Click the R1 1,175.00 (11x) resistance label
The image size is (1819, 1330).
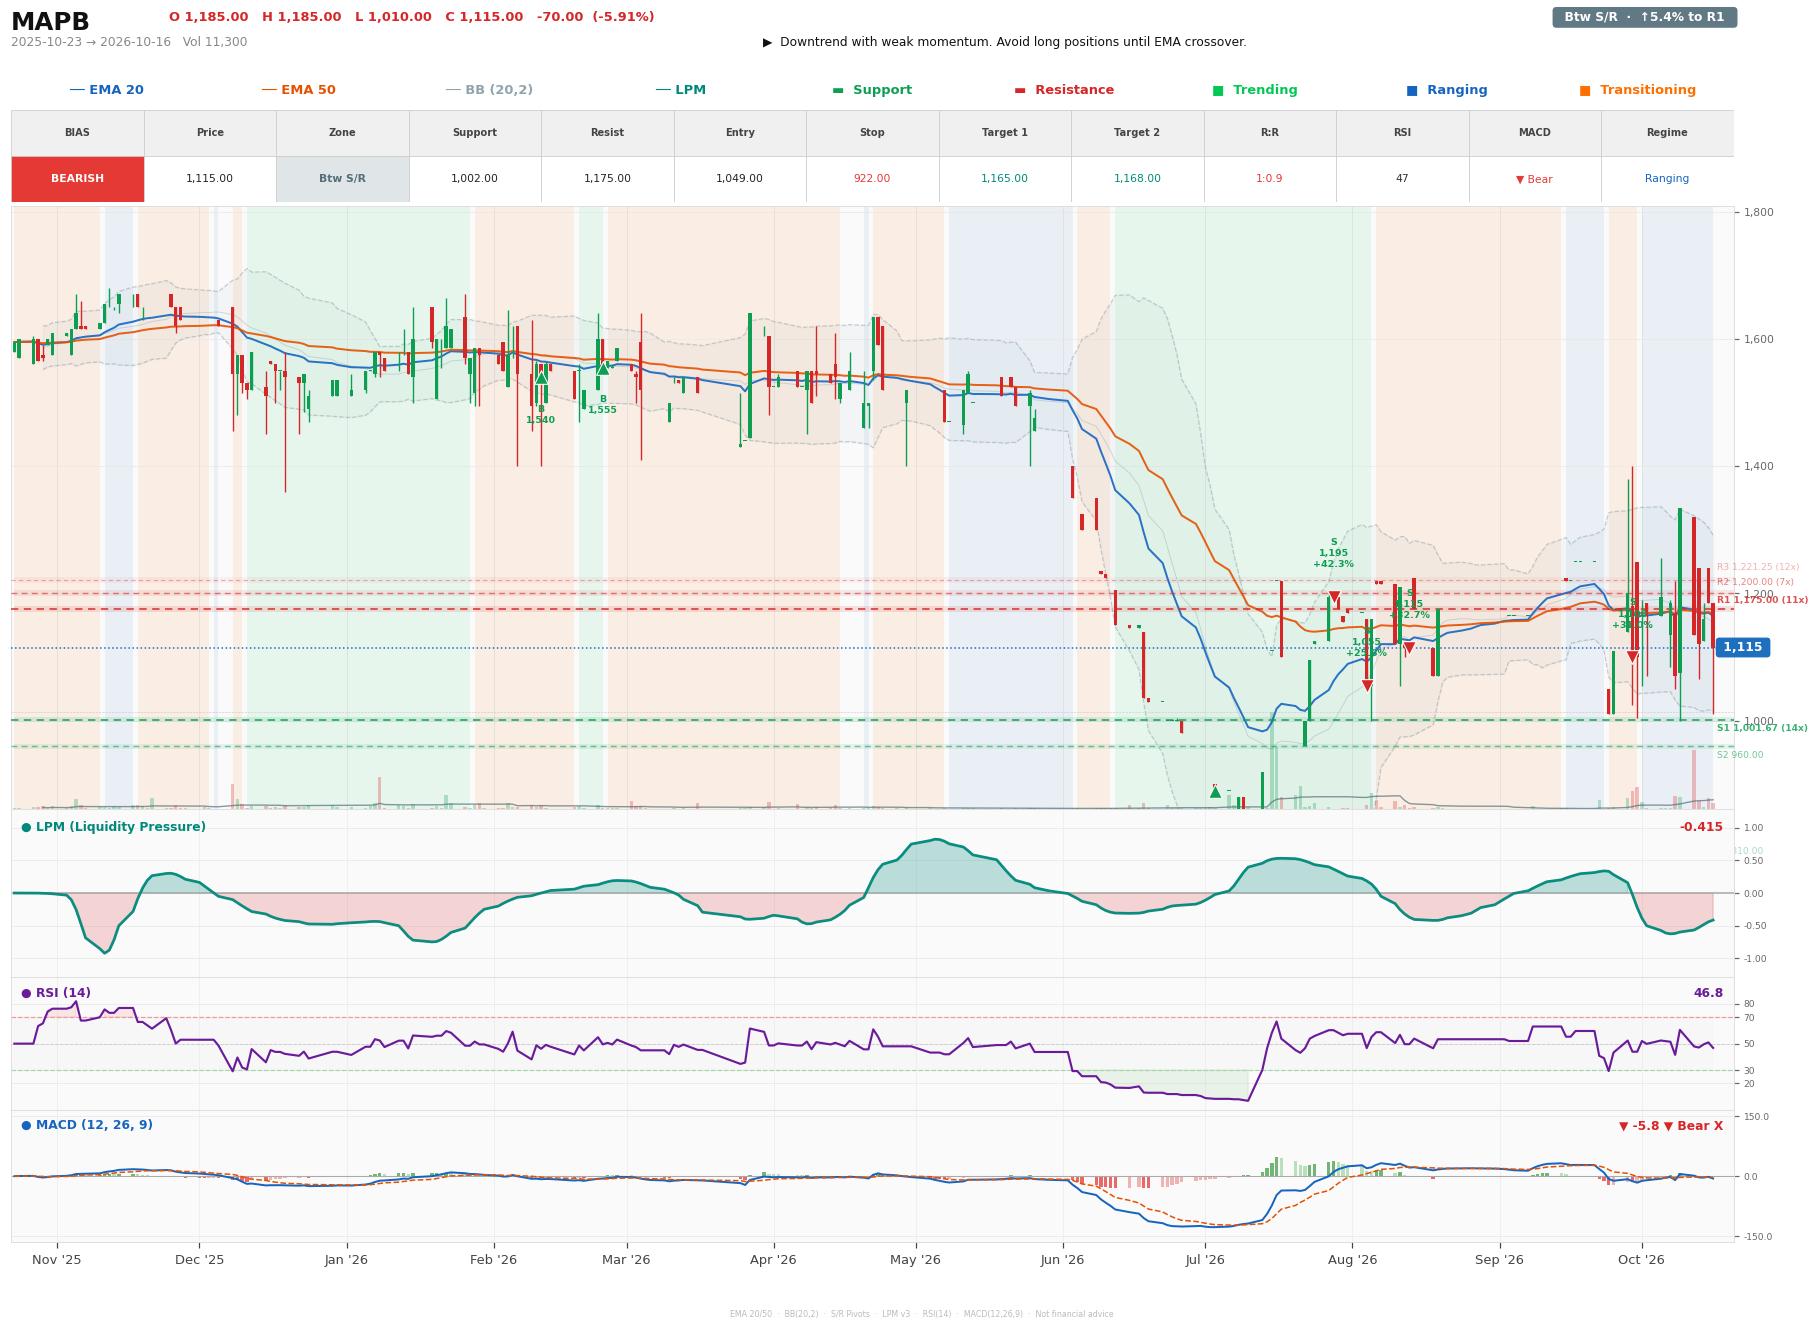(1762, 600)
